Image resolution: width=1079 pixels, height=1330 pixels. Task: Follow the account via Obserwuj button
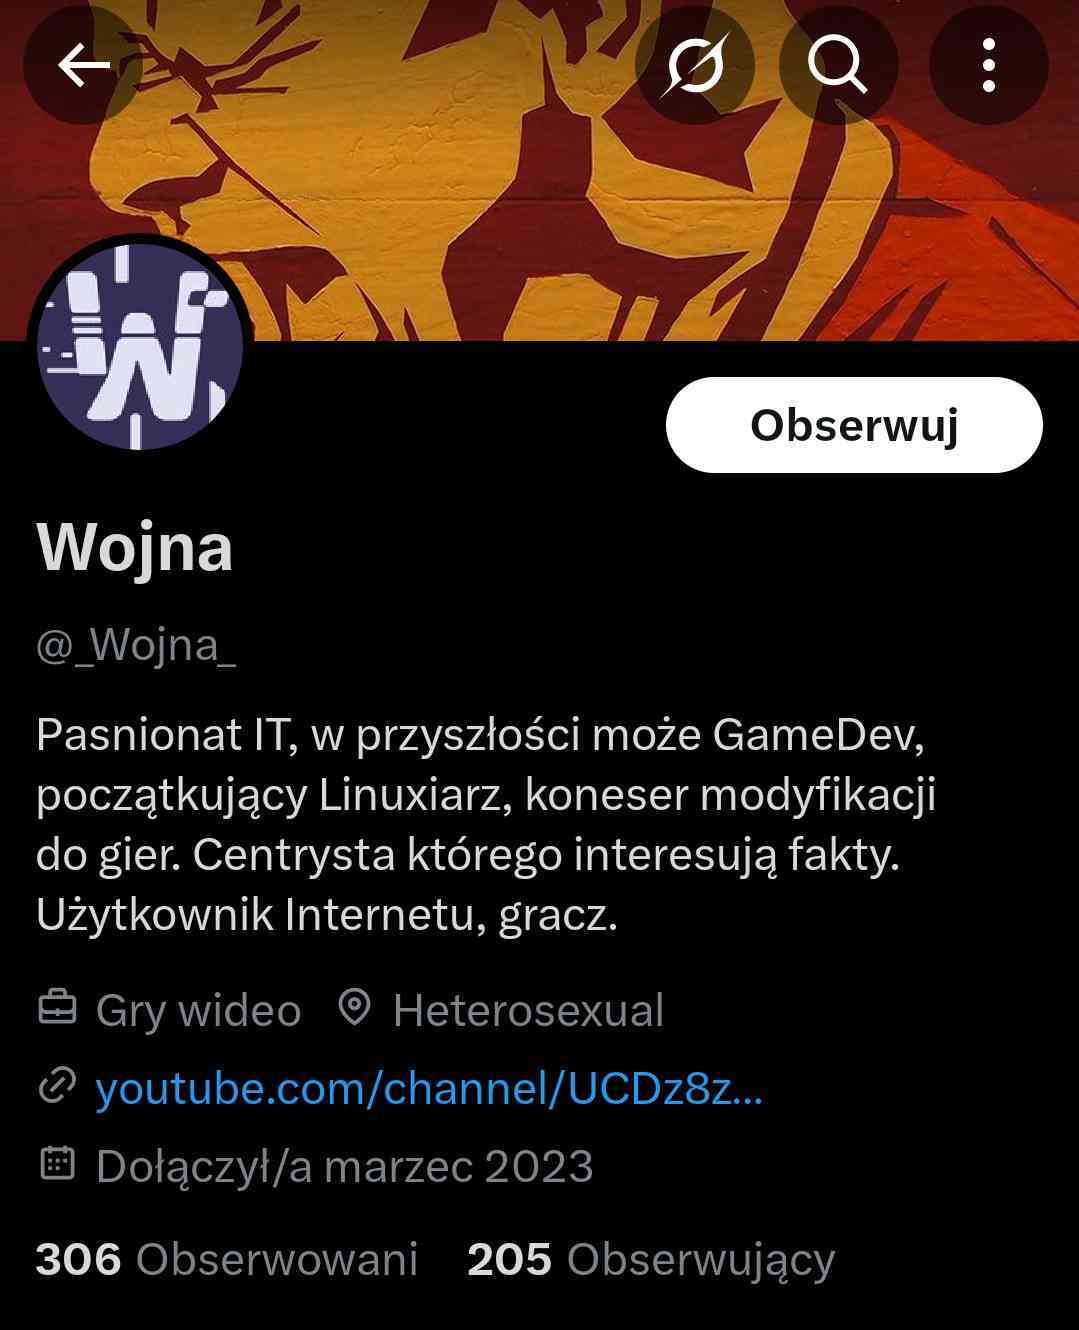pyautogui.click(x=854, y=425)
